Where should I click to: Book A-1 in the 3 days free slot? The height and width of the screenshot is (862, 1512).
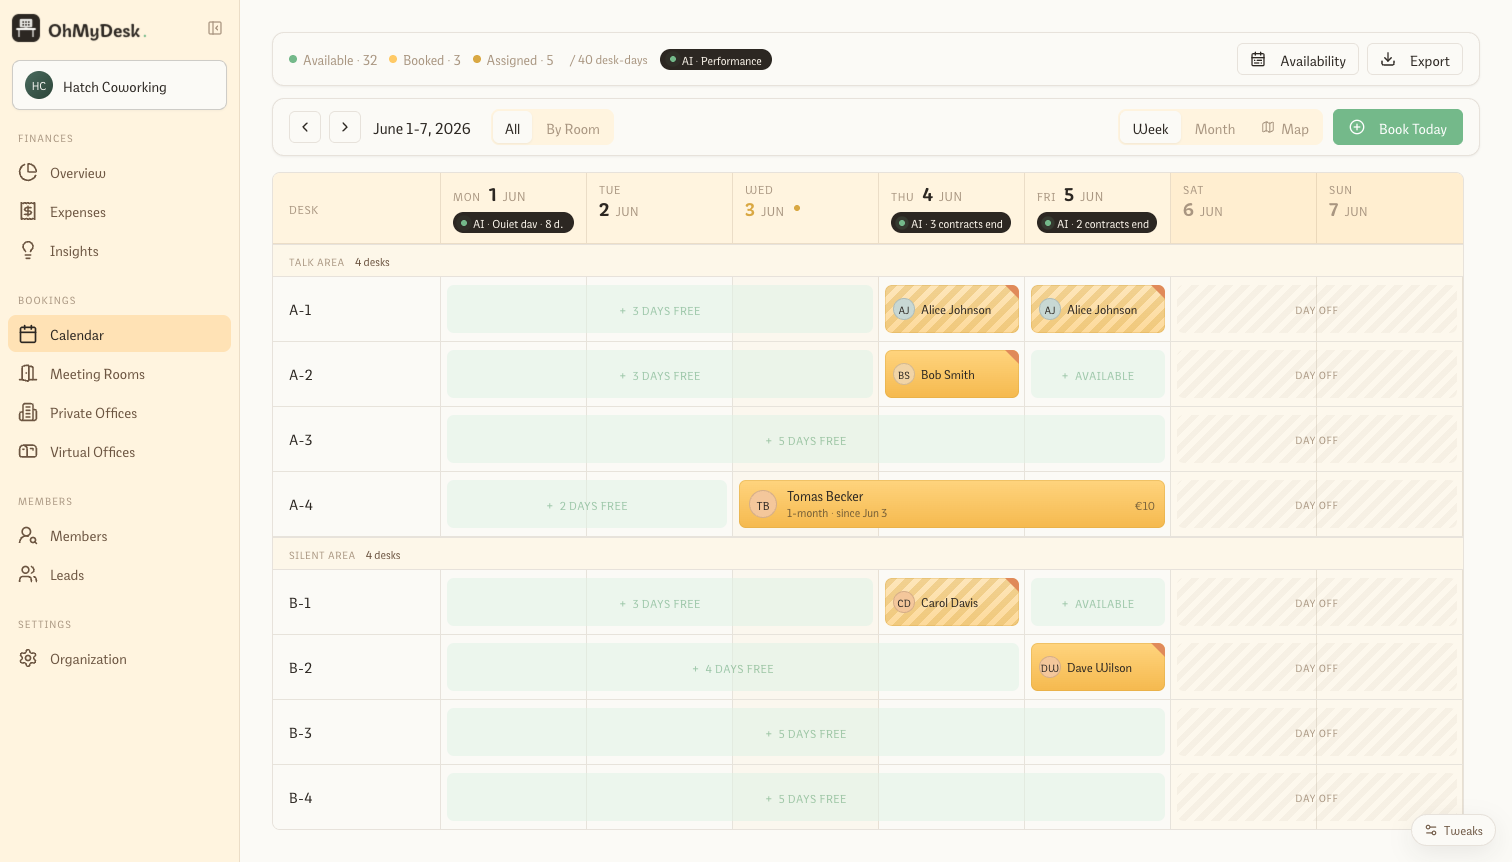pyautogui.click(x=660, y=309)
